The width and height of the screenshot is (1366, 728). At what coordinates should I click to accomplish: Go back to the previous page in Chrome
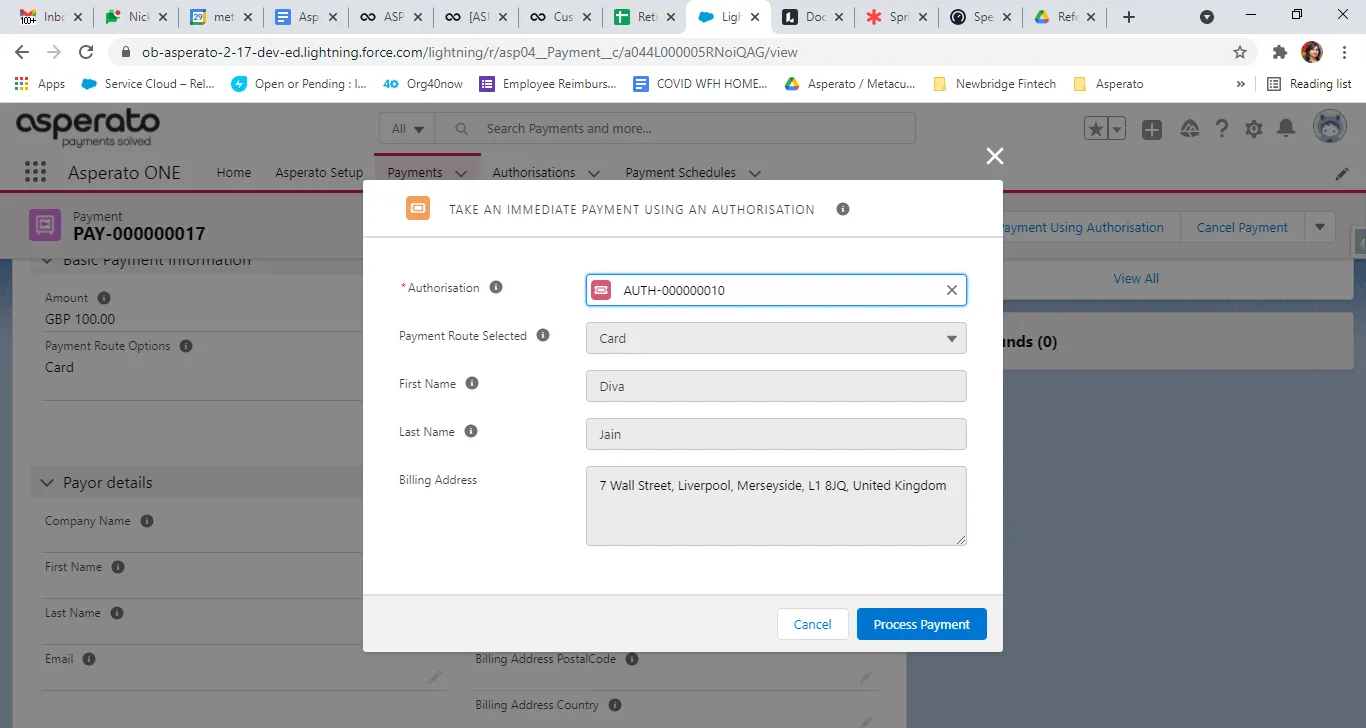point(22,52)
